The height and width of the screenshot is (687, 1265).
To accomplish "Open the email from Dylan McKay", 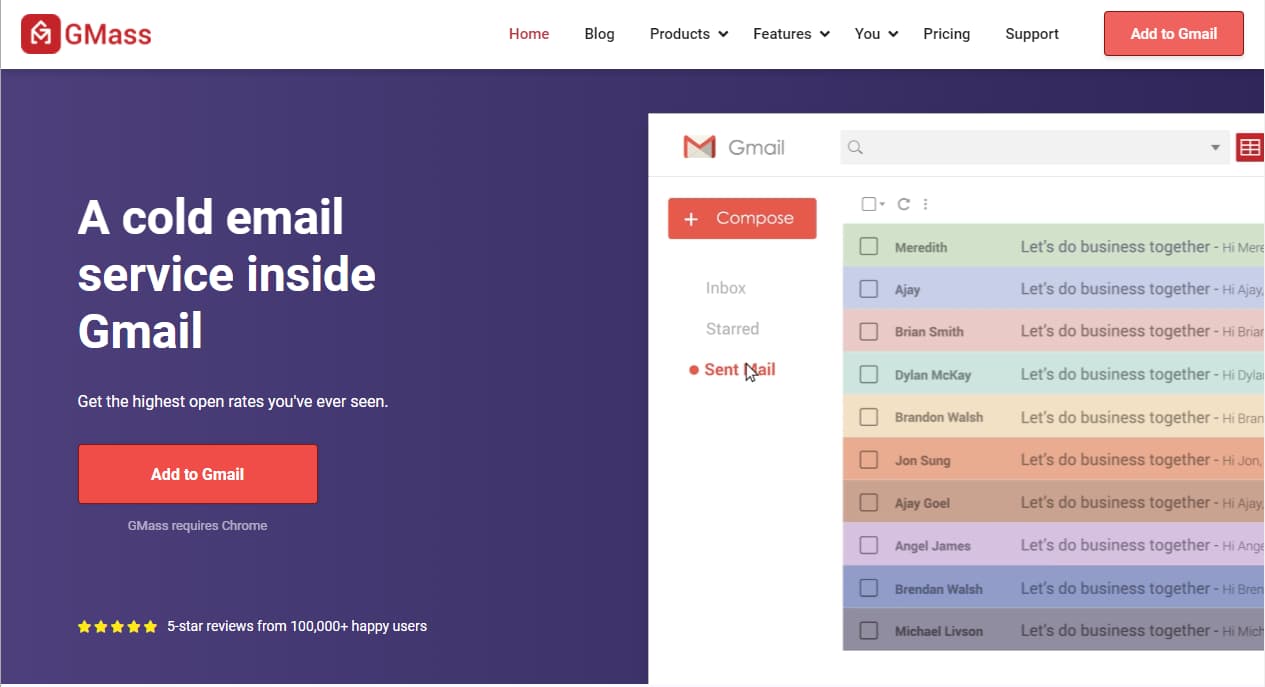I will click(1054, 374).
